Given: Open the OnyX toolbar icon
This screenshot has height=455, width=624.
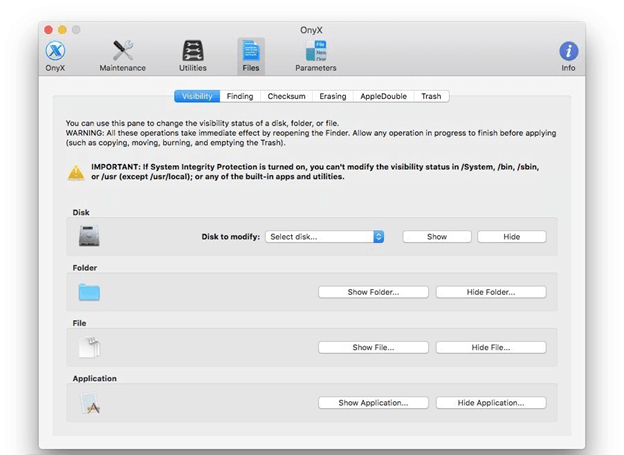Looking at the screenshot, I should coord(56,52).
